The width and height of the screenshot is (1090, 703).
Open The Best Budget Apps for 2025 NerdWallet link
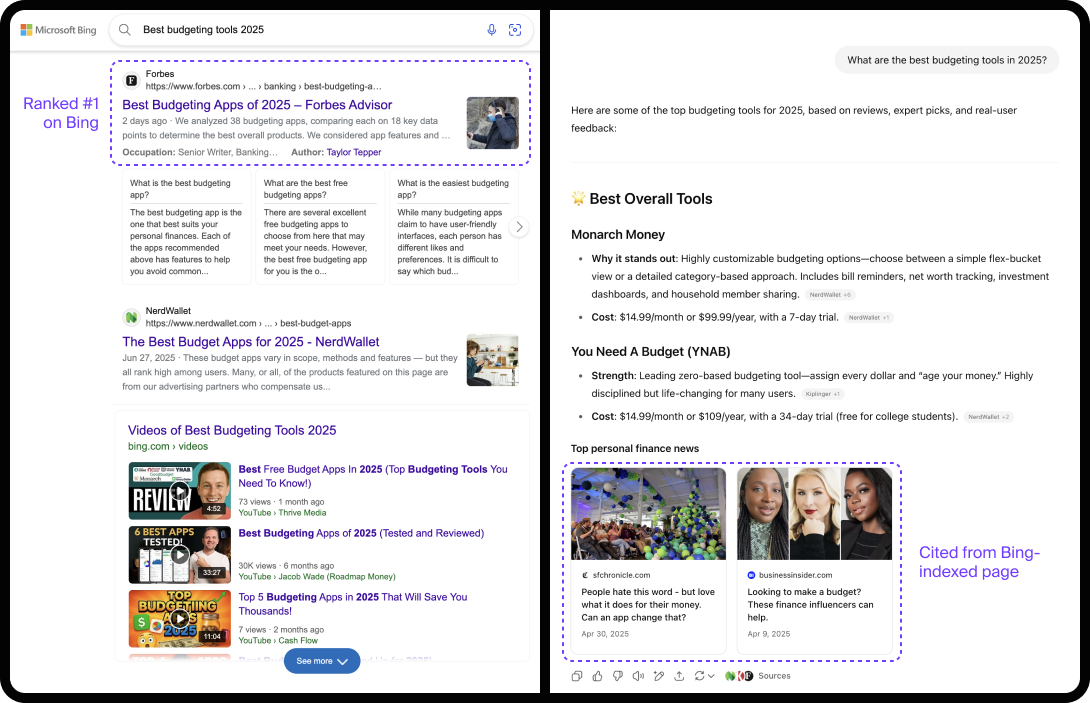pos(251,342)
